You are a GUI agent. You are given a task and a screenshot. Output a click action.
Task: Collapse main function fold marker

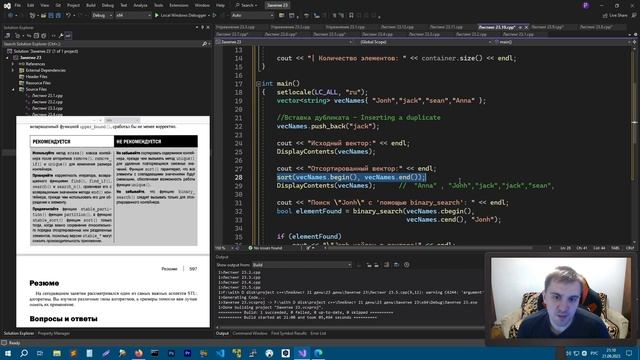click(258, 84)
